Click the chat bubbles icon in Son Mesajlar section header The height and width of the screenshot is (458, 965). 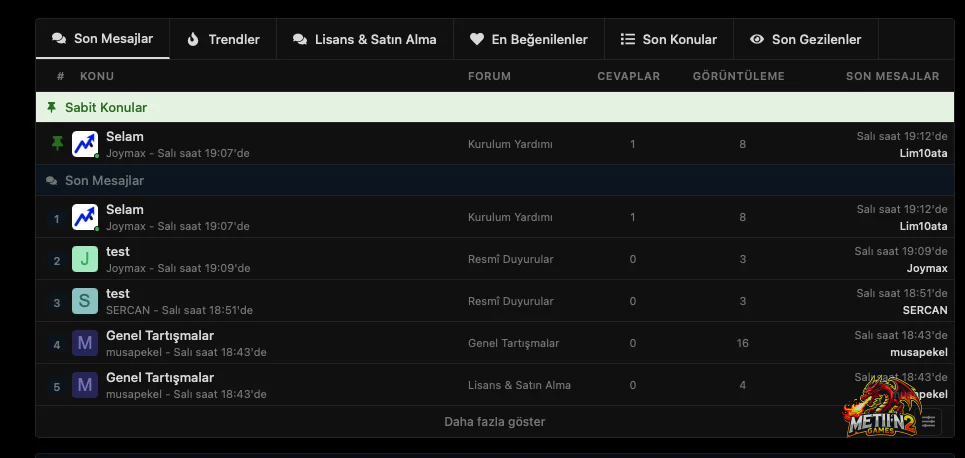(52, 181)
